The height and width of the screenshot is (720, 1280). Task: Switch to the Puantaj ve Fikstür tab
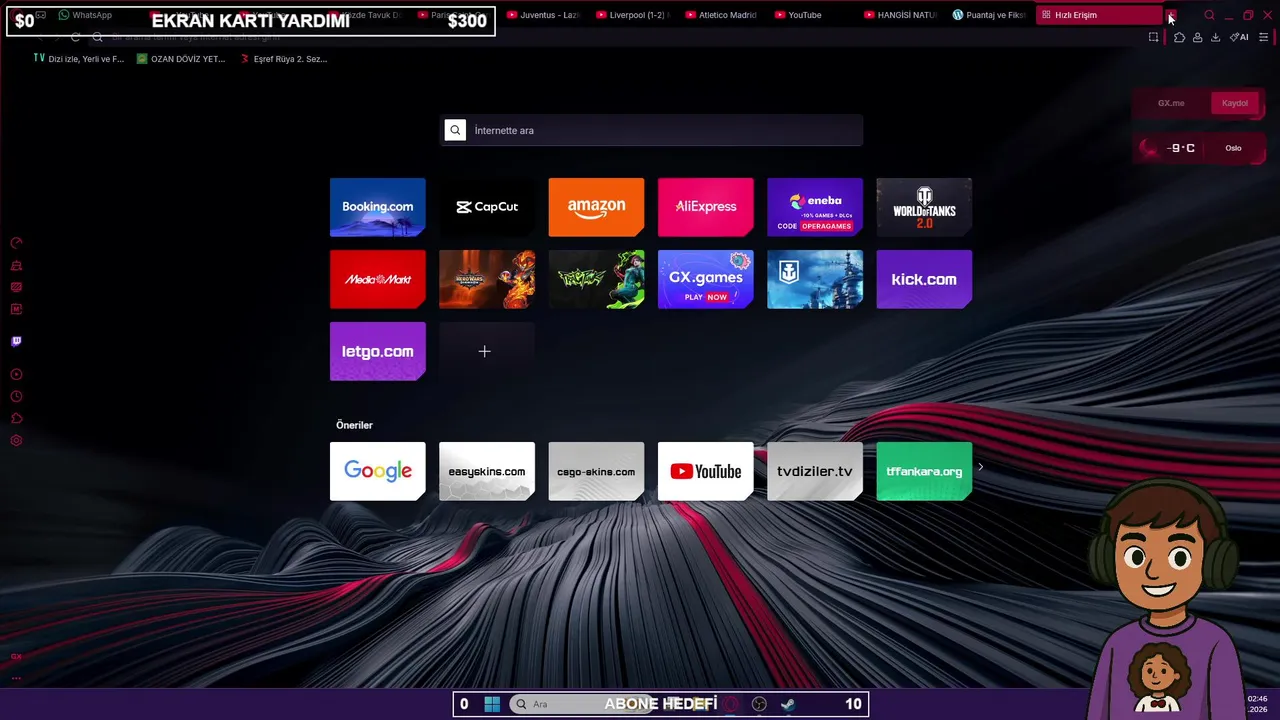(x=989, y=15)
